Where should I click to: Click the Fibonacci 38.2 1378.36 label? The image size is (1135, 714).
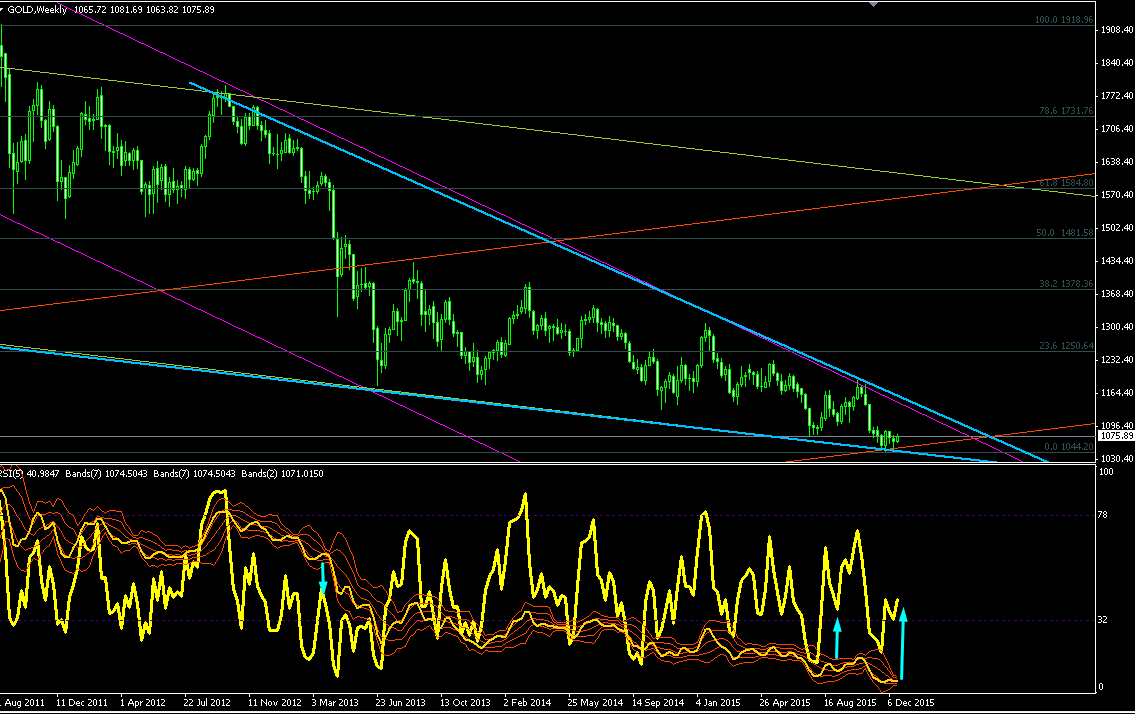(1066, 284)
